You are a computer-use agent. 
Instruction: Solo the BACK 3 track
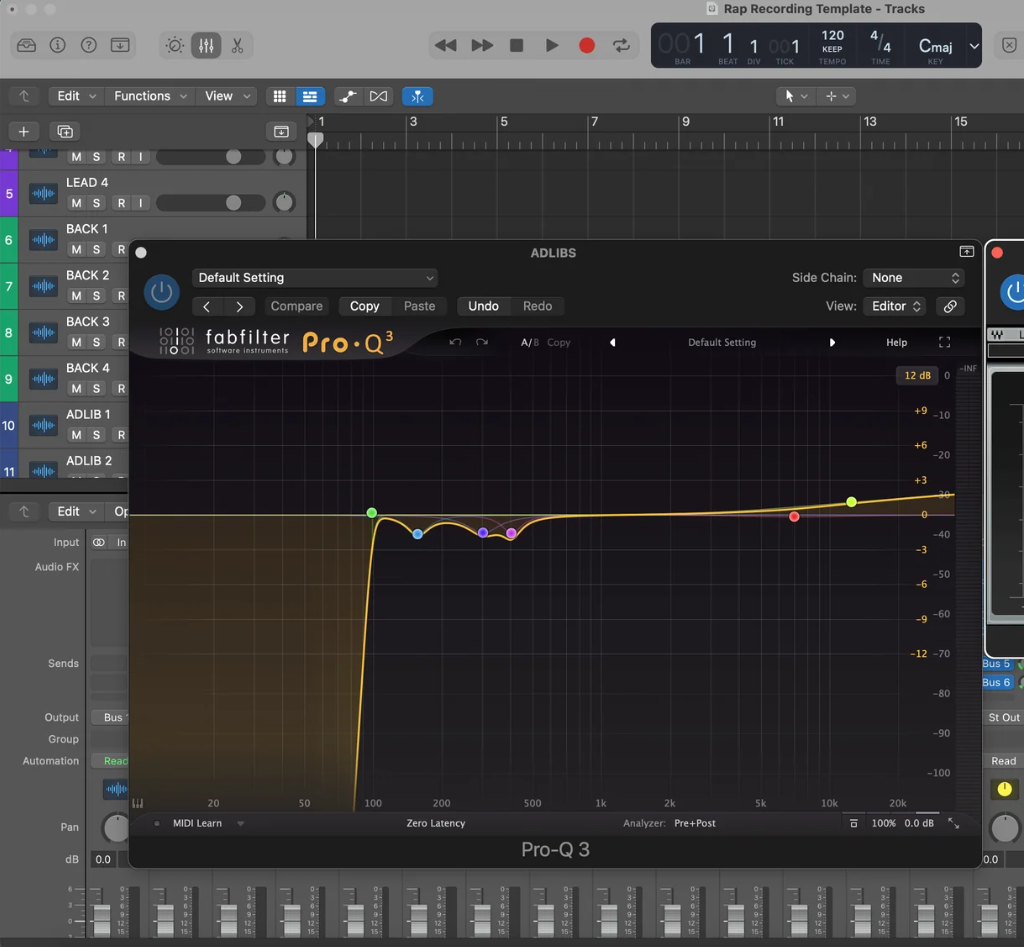click(x=97, y=342)
